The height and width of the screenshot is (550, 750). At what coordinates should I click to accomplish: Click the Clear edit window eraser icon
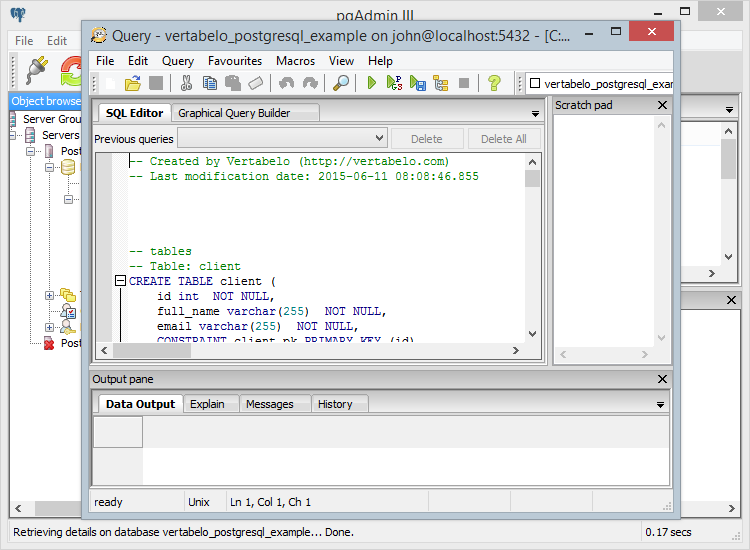point(256,83)
